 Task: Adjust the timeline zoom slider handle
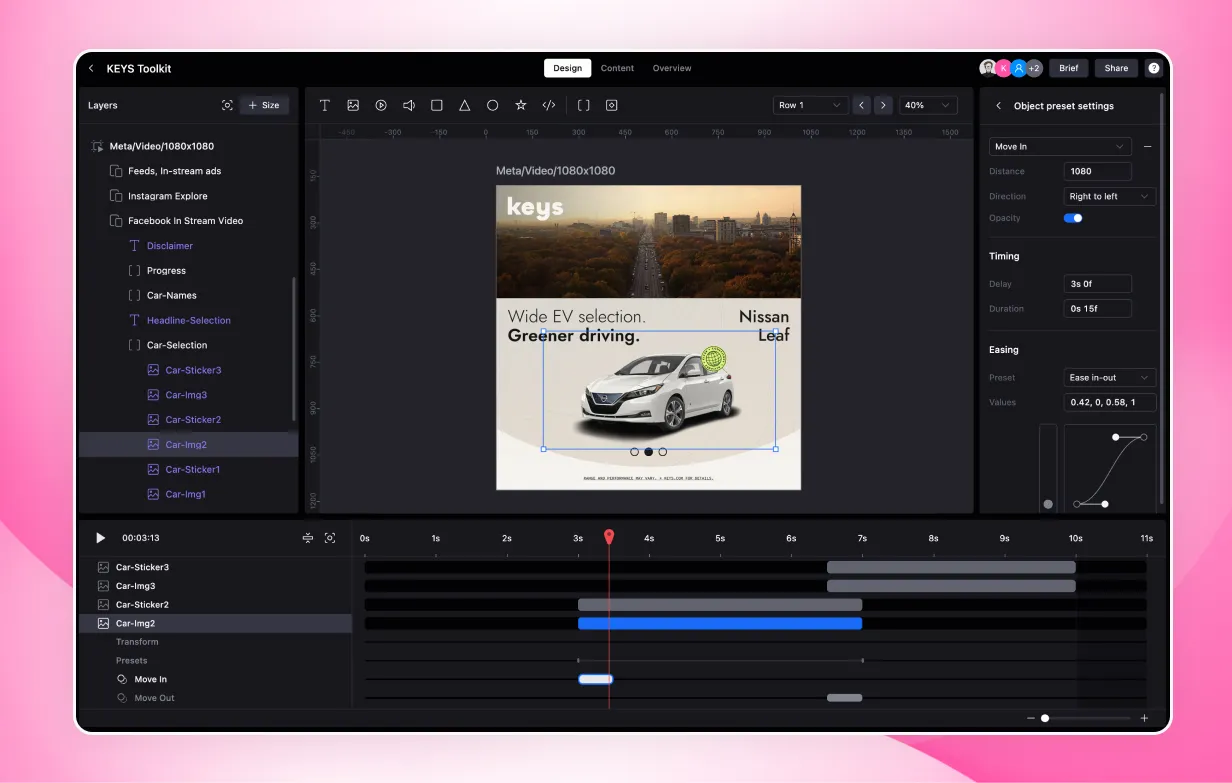1045,718
